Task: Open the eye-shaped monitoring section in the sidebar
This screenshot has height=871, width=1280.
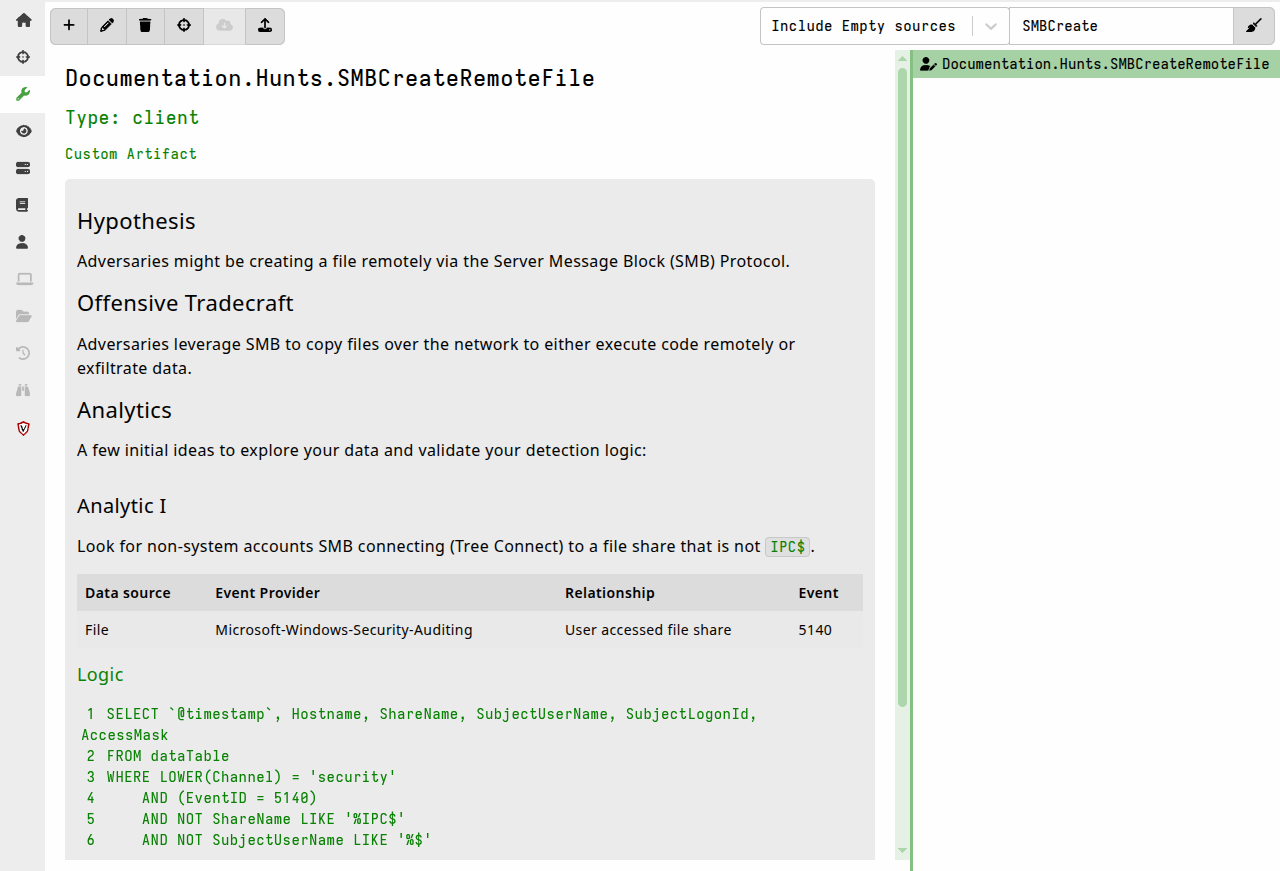Action: click(22, 131)
